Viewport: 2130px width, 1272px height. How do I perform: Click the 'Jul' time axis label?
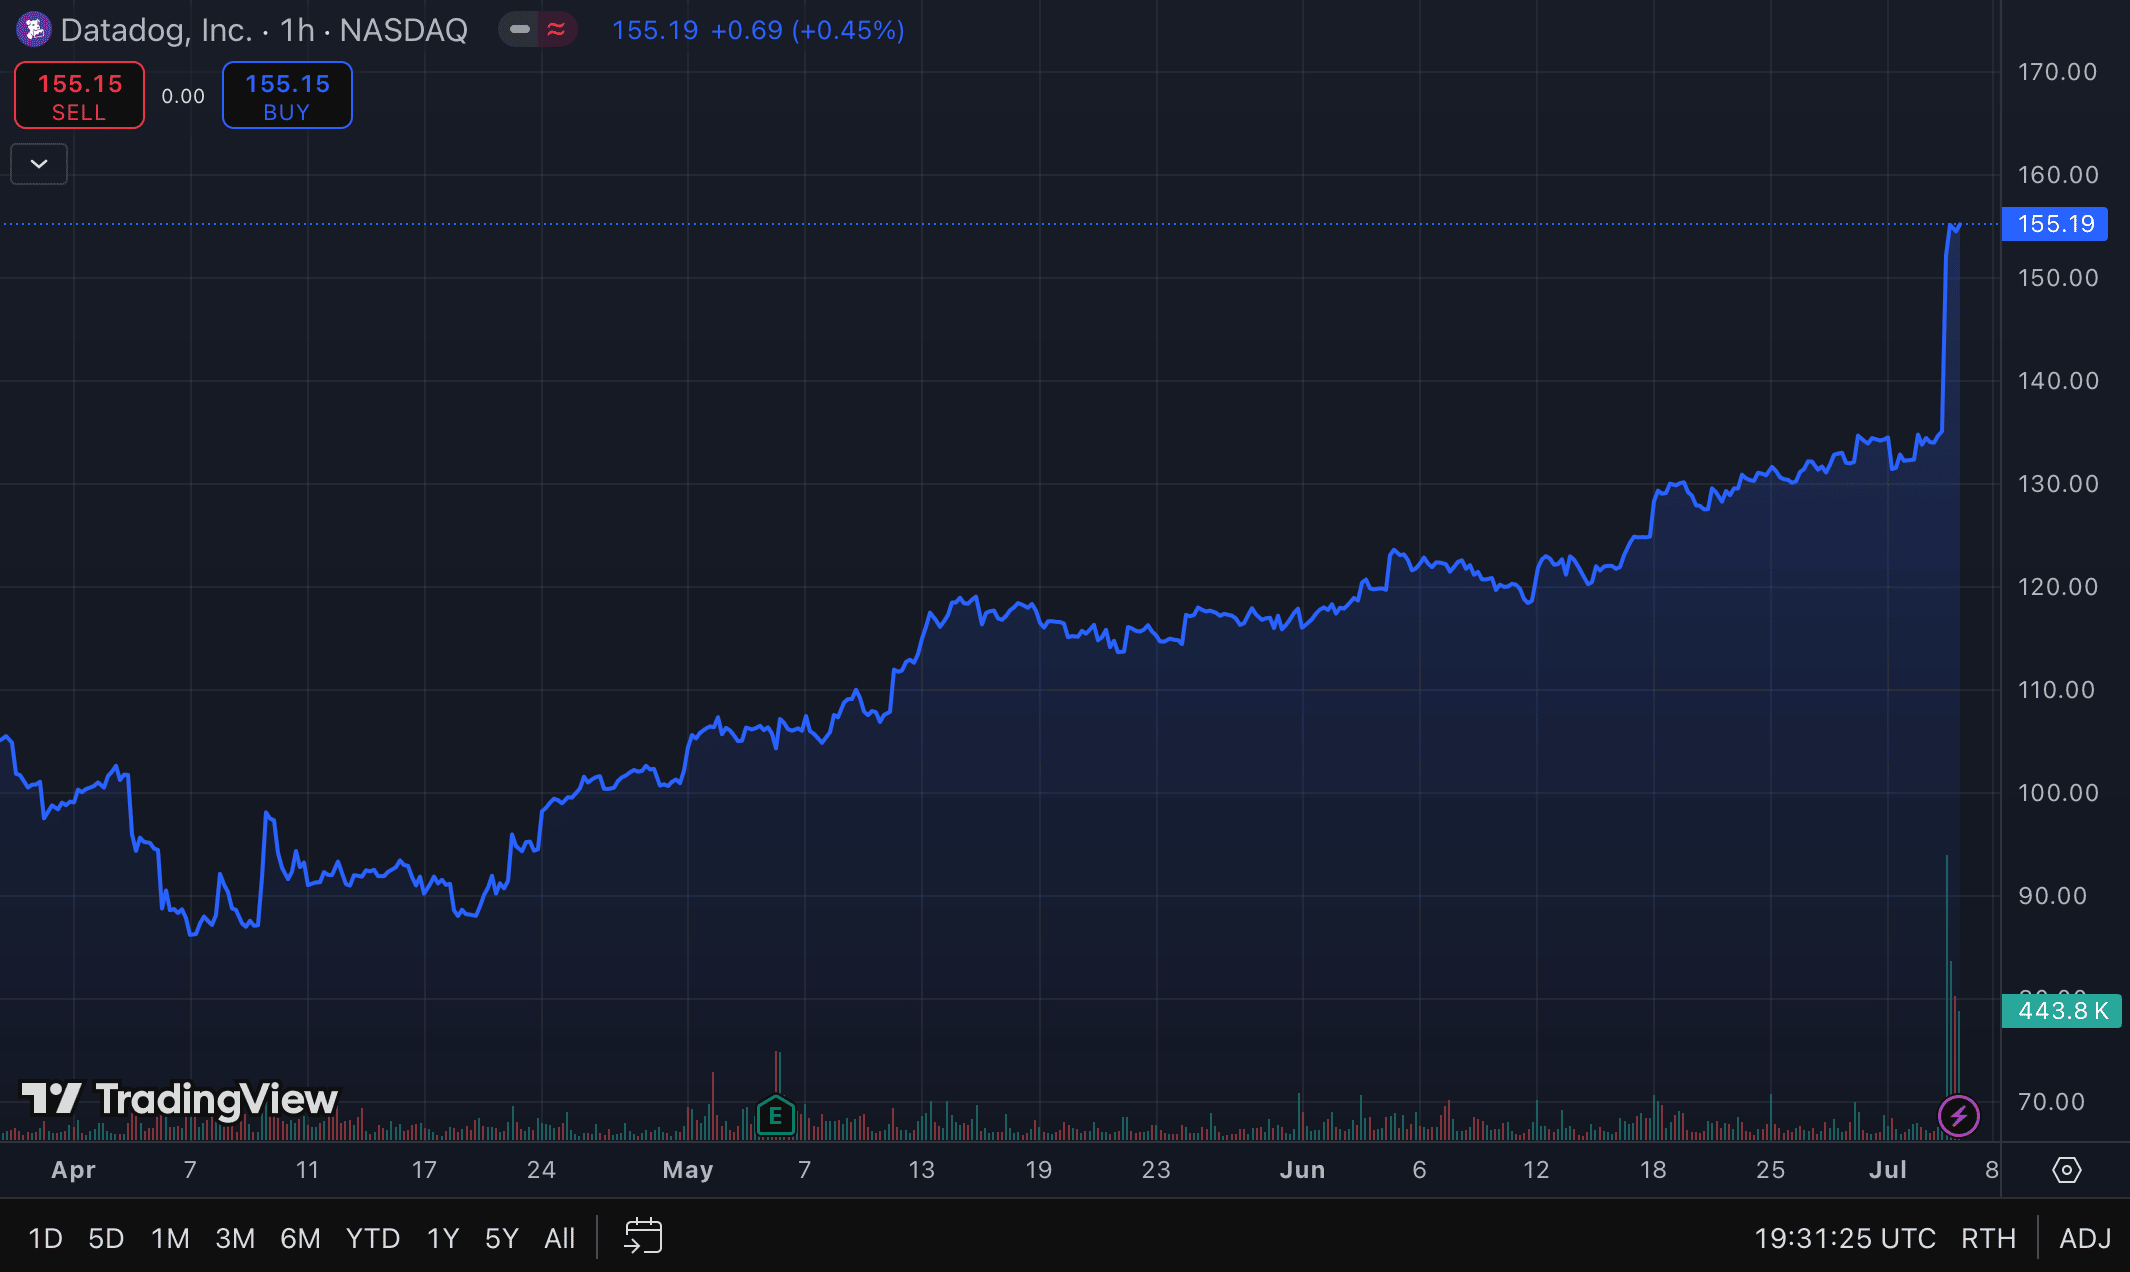pyautogui.click(x=1888, y=1169)
